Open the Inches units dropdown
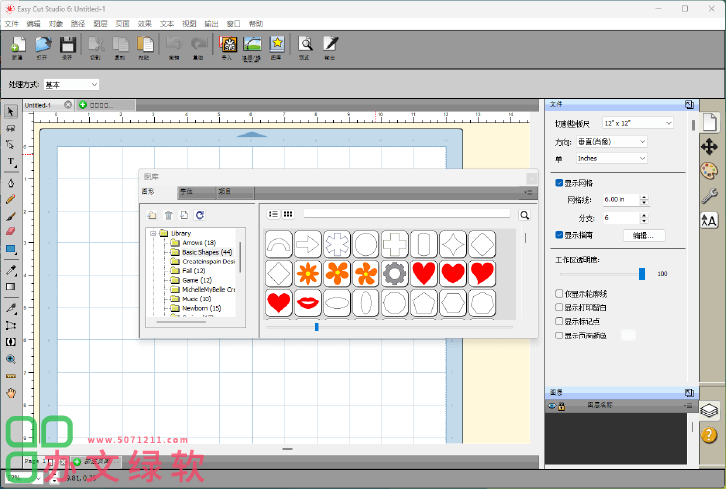The height and width of the screenshot is (489, 726). pyautogui.click(x=611, y=158)
